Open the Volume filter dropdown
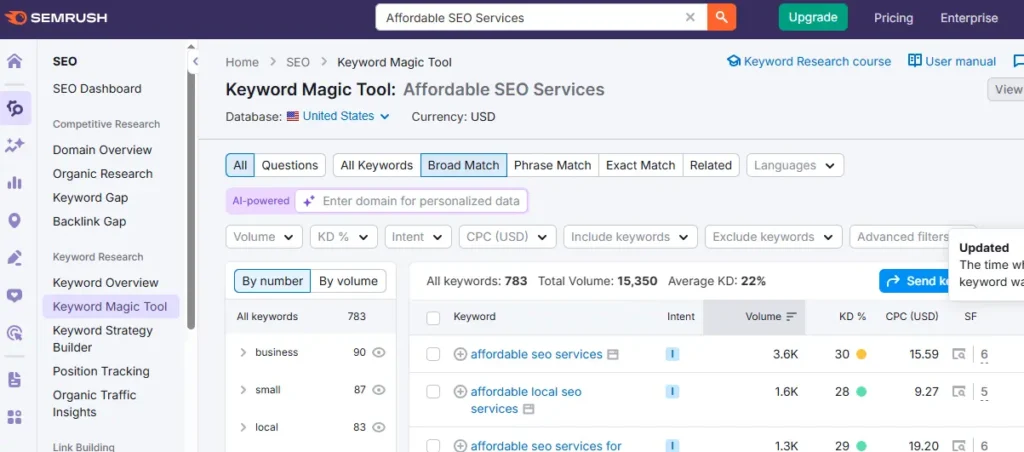 tap(264, 237)
